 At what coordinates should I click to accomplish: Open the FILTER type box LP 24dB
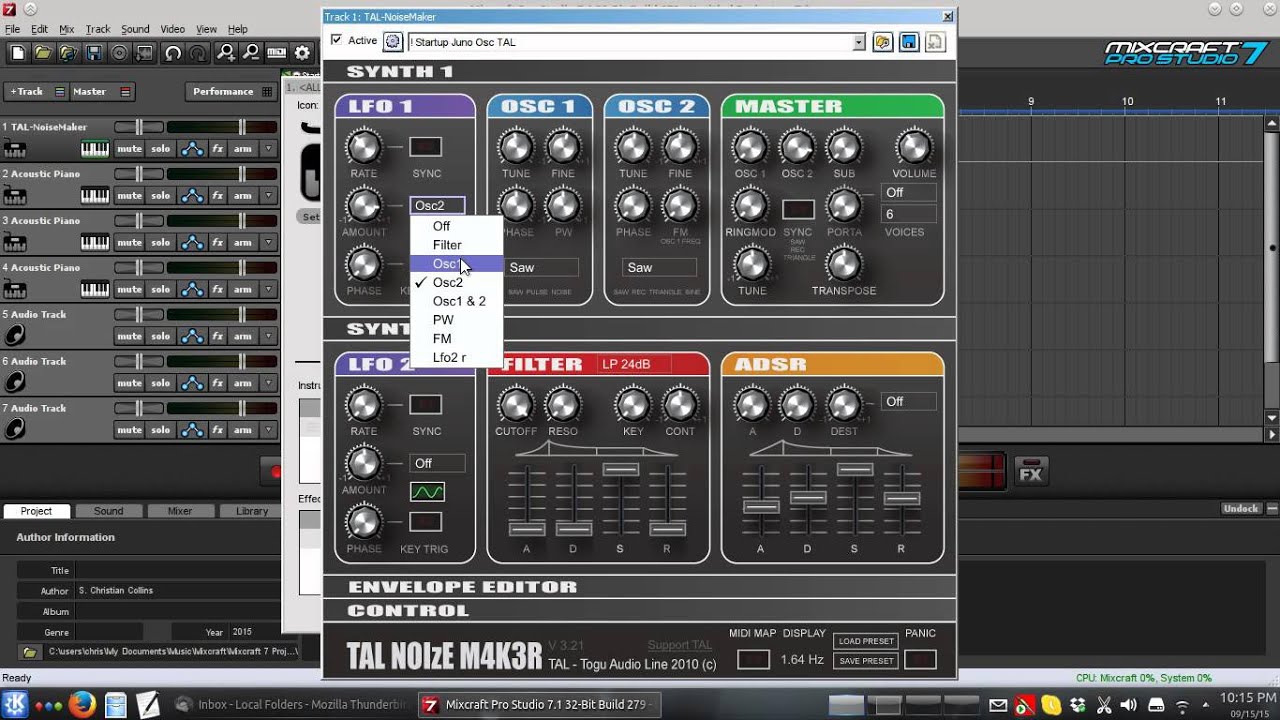(x=636, y=364)
